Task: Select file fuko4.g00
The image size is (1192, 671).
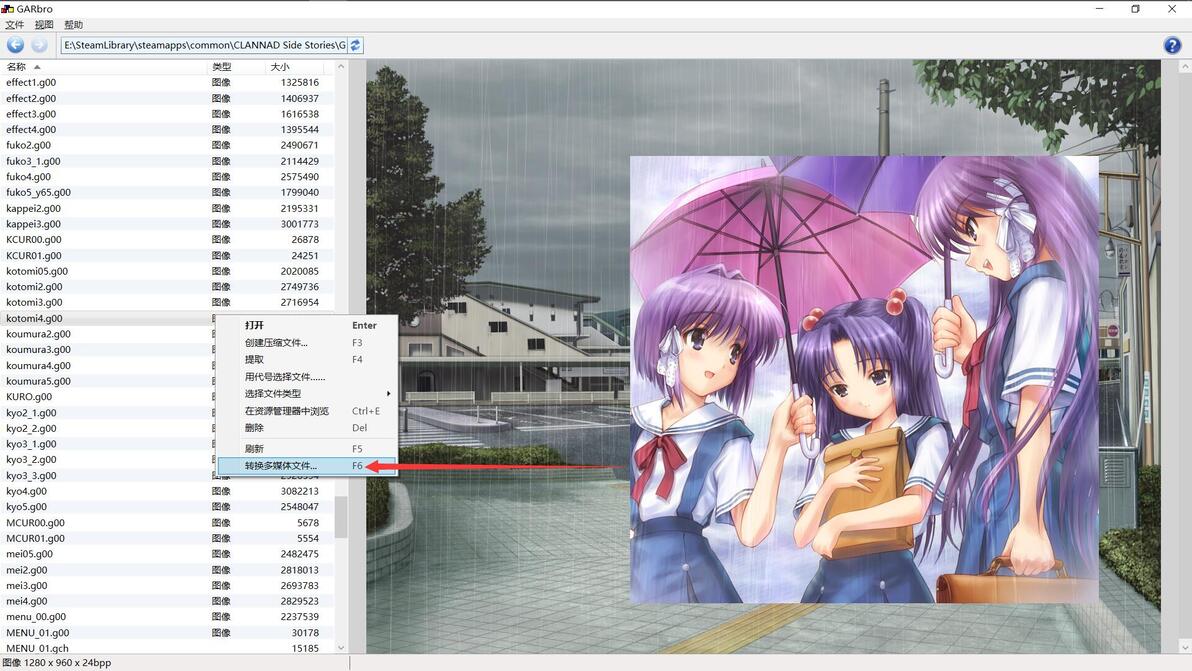Action: (x=29, y=176)
